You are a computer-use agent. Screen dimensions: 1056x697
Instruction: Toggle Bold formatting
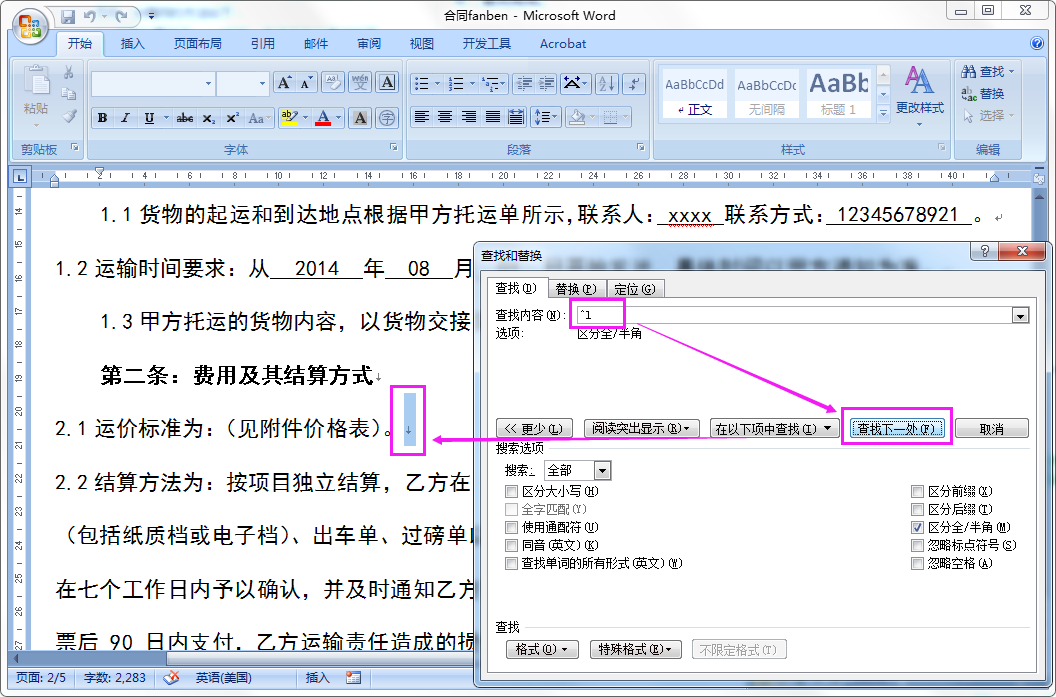[102, 119]
